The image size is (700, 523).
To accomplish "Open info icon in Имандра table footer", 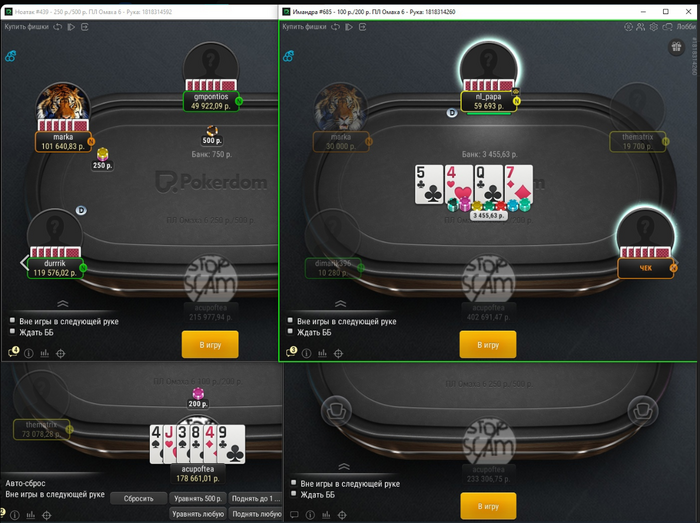I will [307, 353].
